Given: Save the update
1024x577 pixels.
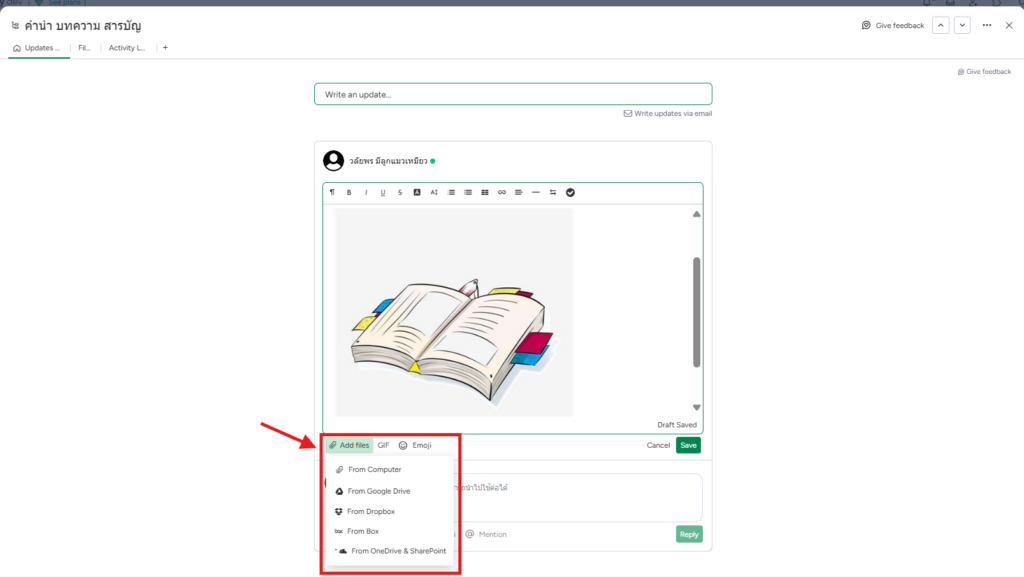Looking at the screenshot, I should click(688, 445).
